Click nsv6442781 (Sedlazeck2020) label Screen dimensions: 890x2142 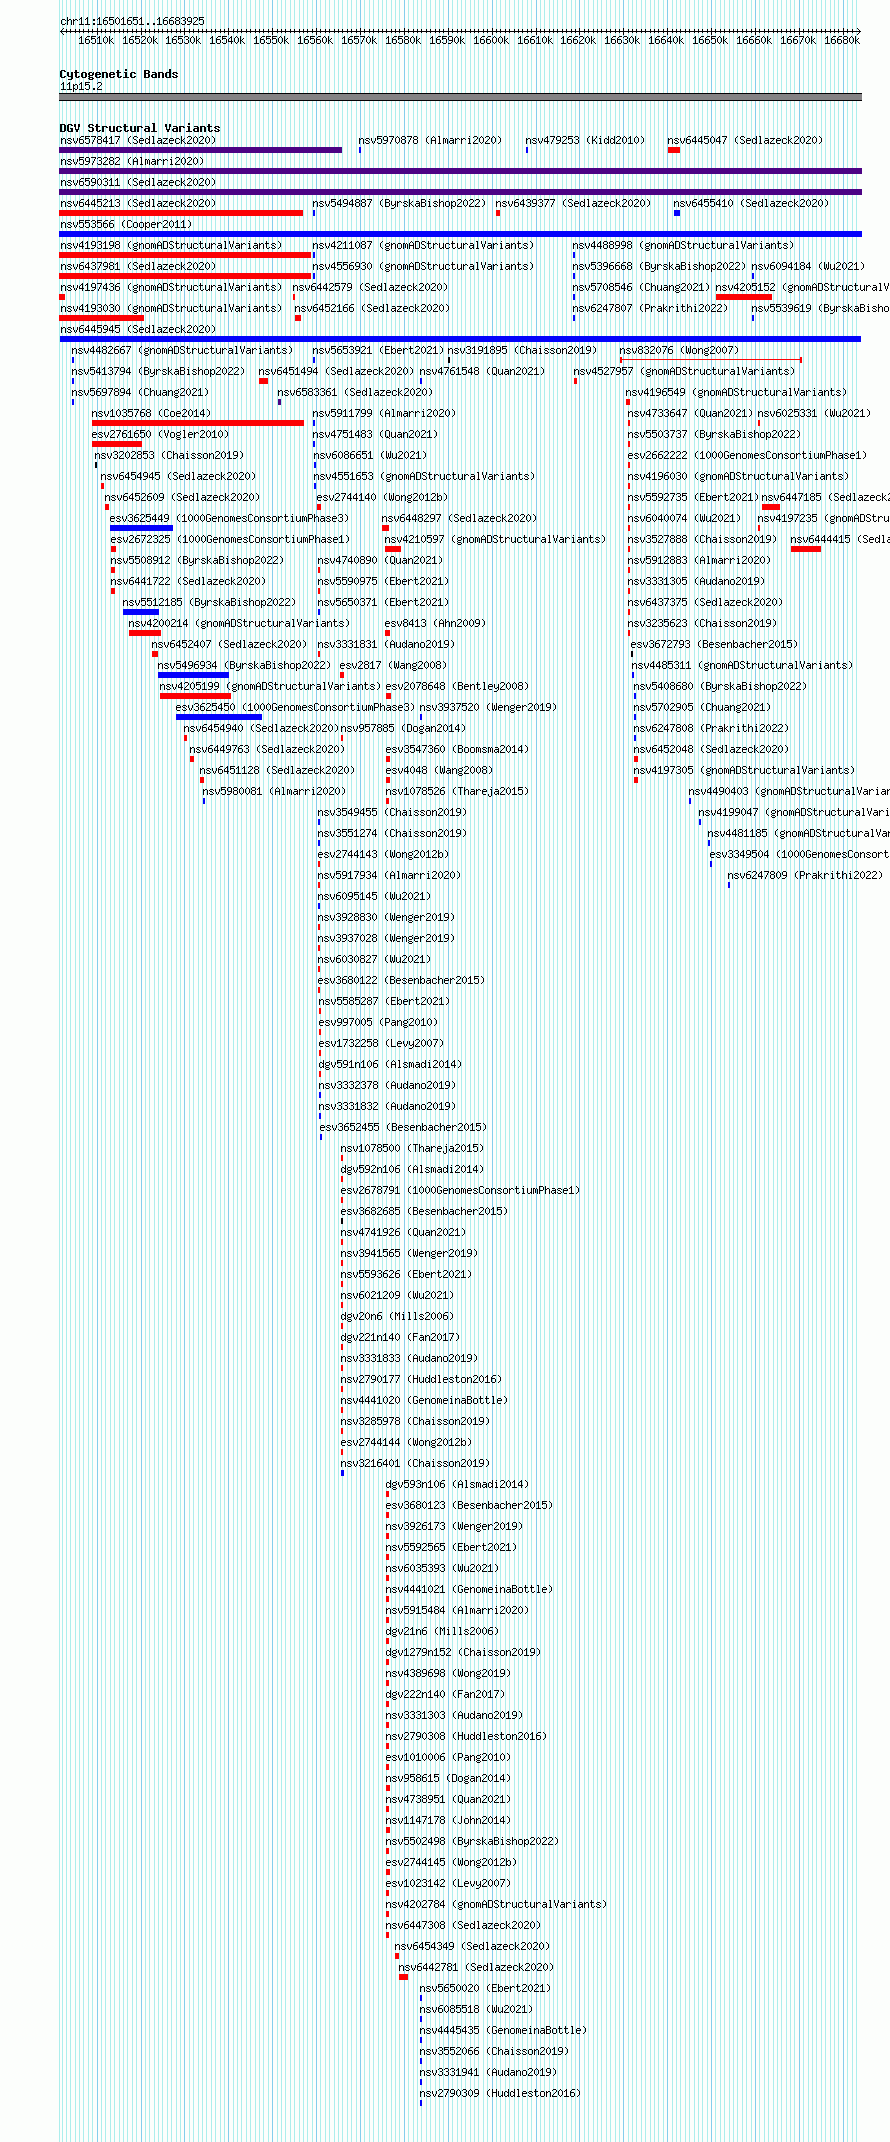pos(476,1968)
